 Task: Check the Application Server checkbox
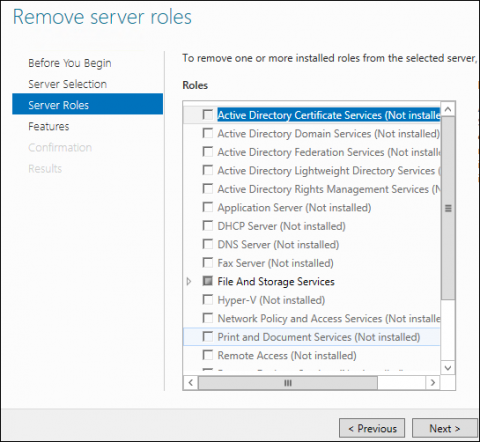[208, 207]
